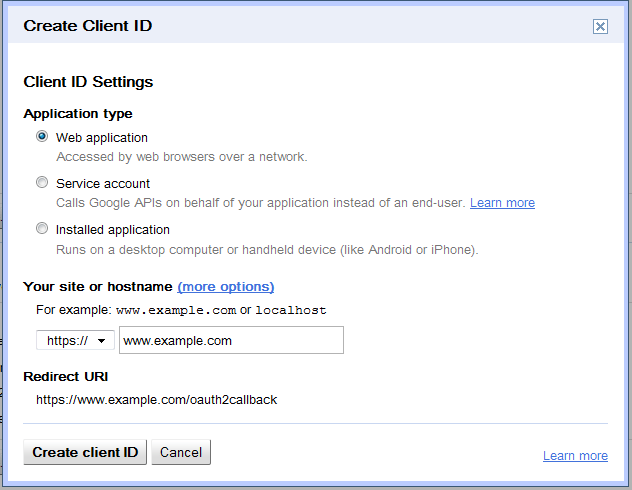Click the Cancel button

click(181, 452)
